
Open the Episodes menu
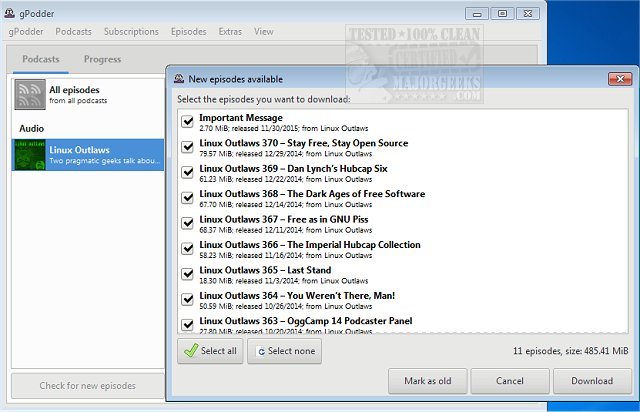pyautogui.click(x=189, y=31)
